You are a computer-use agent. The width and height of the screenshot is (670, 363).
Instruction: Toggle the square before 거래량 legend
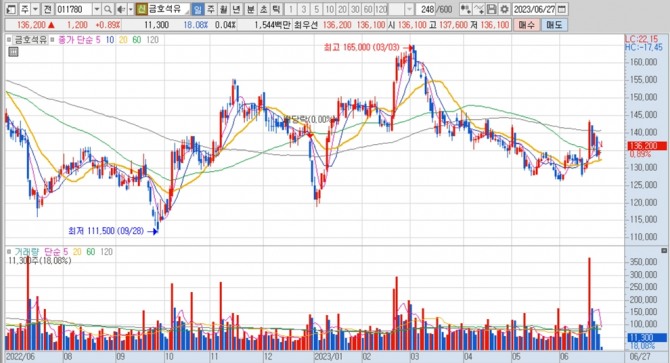[x=9, y=252]
